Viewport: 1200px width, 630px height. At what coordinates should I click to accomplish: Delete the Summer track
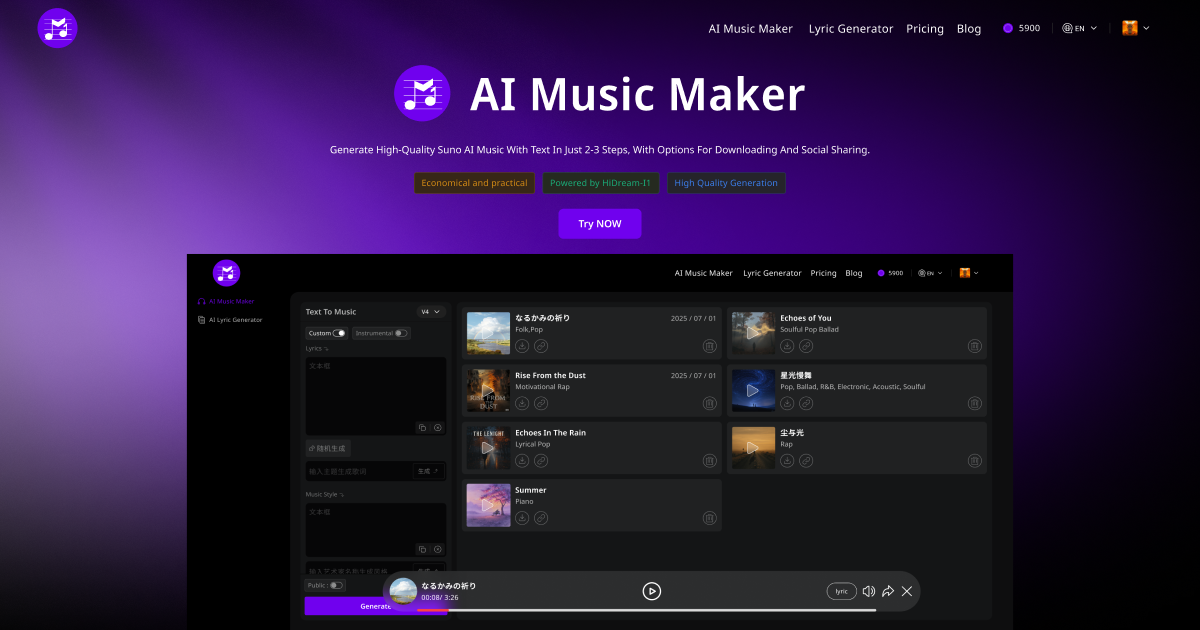(x=709, y=518)
